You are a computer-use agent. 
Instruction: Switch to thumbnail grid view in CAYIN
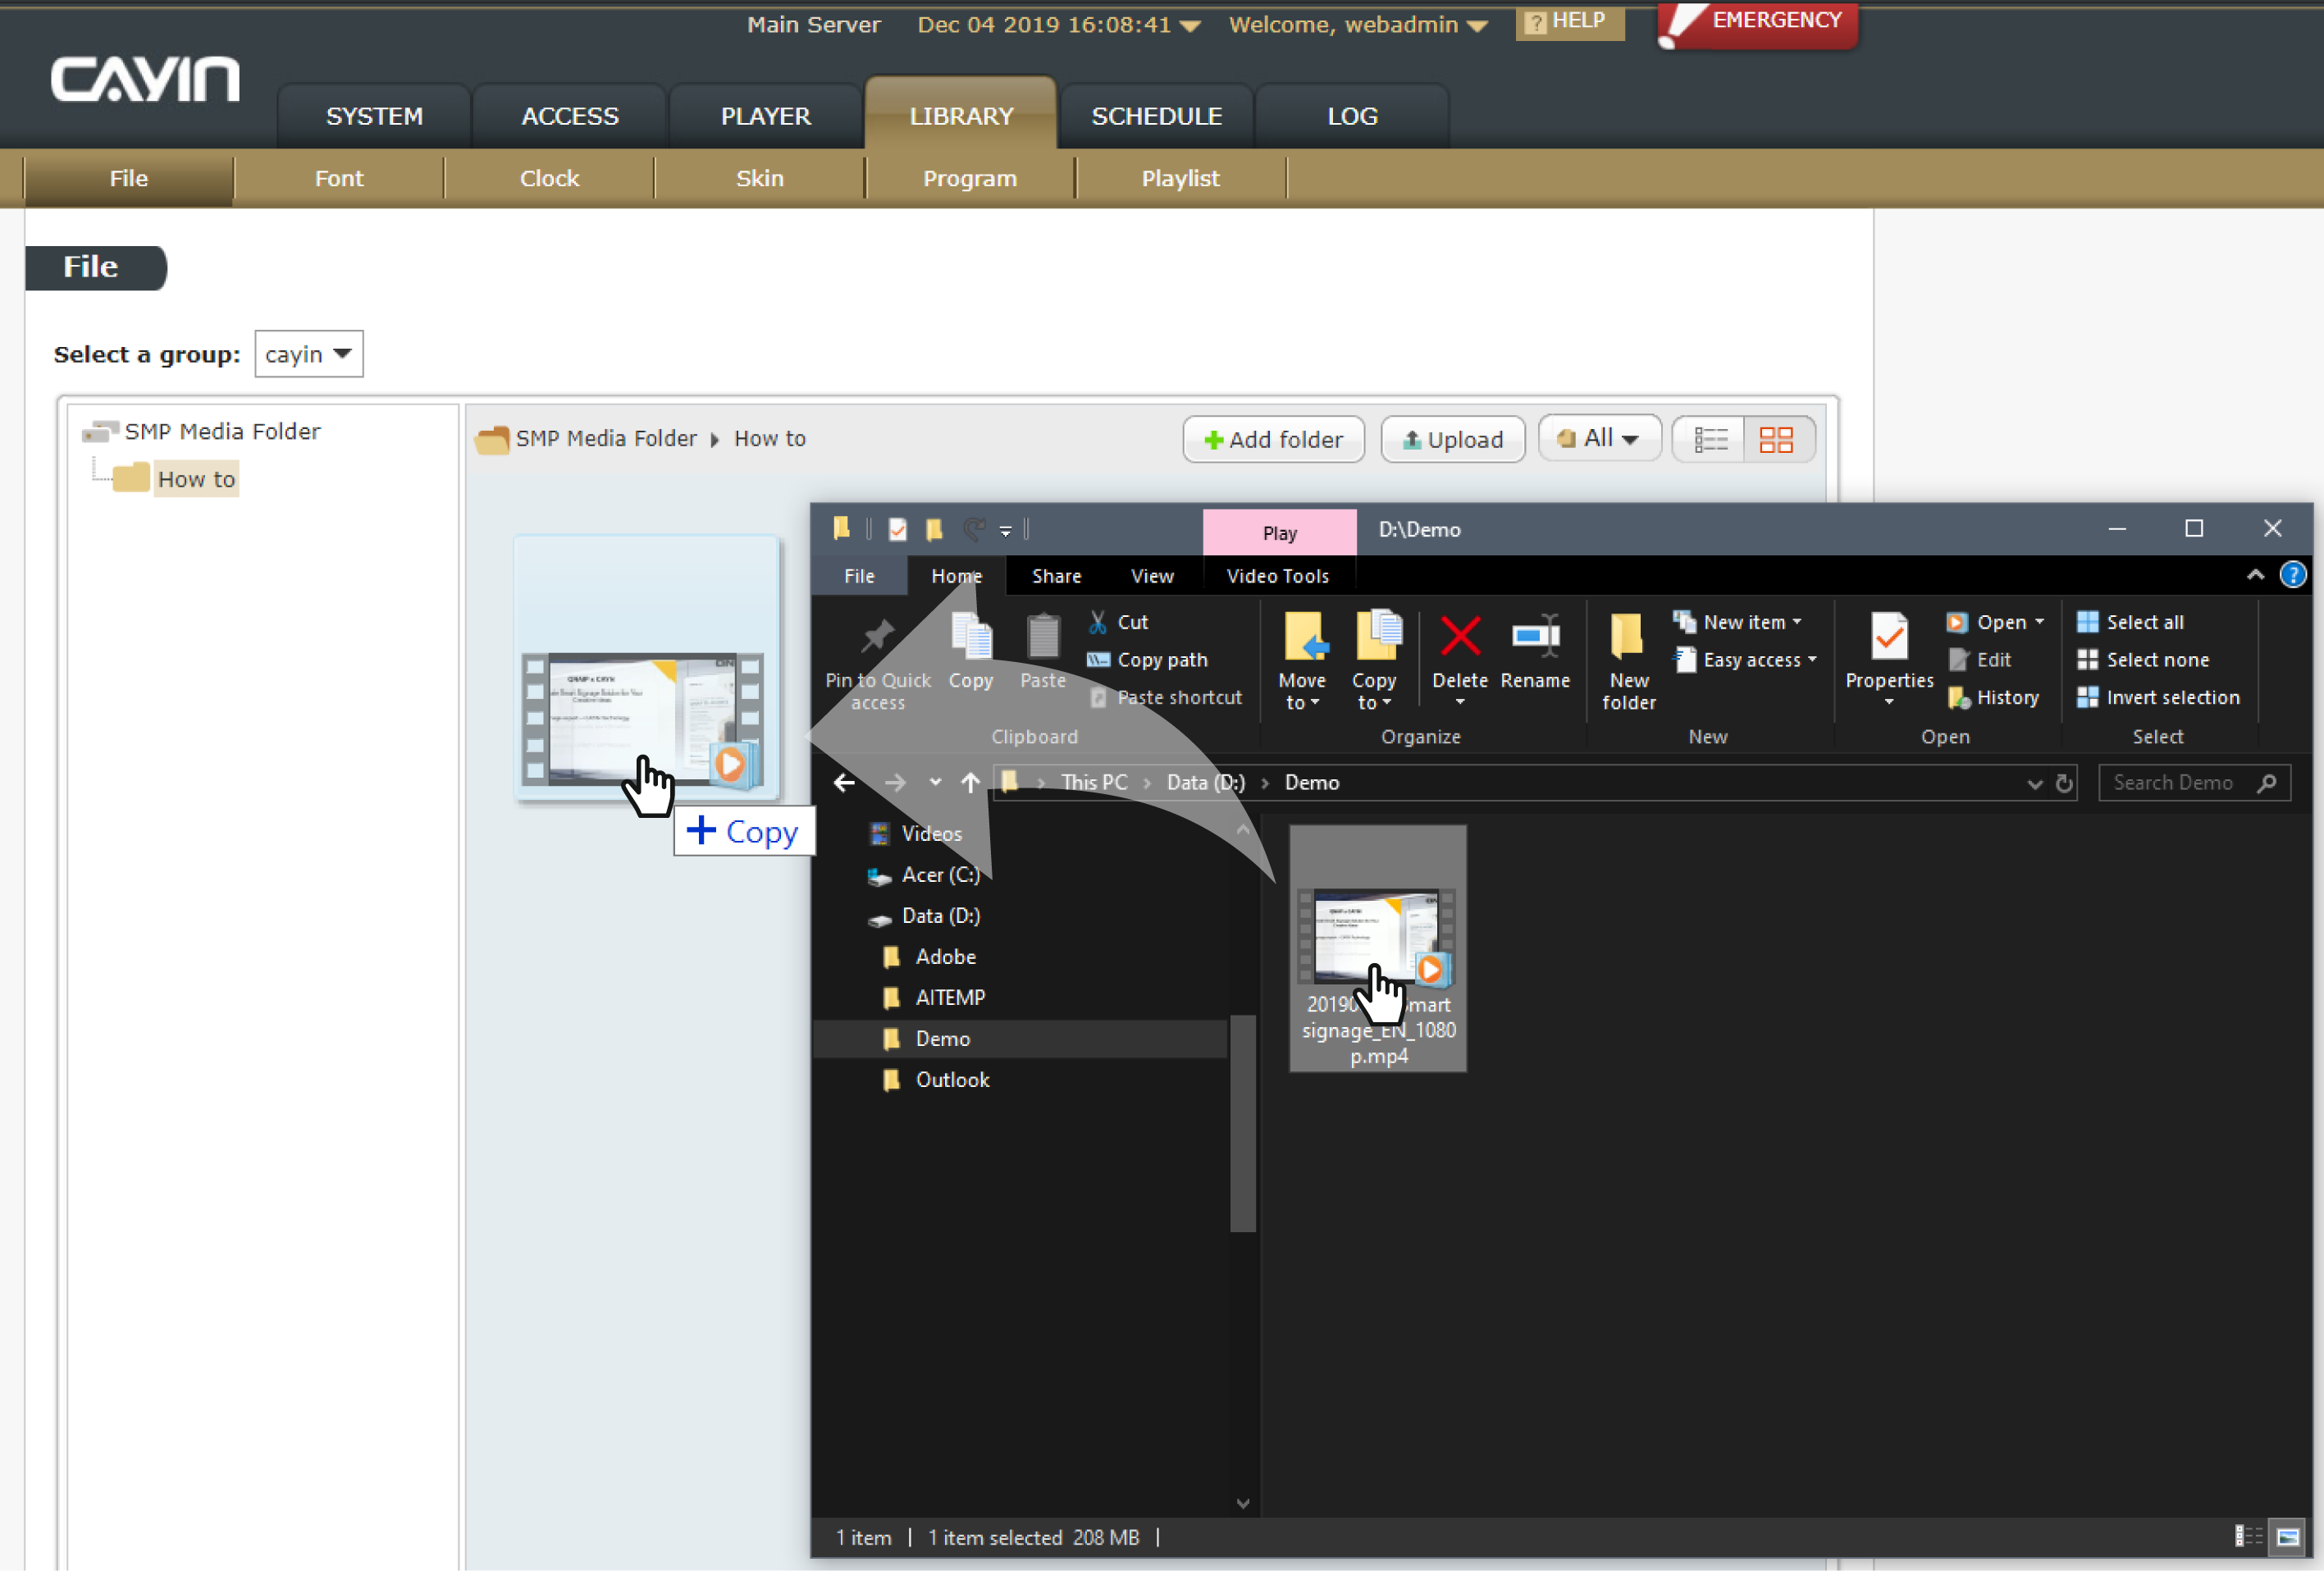[x=1776, y=439]
